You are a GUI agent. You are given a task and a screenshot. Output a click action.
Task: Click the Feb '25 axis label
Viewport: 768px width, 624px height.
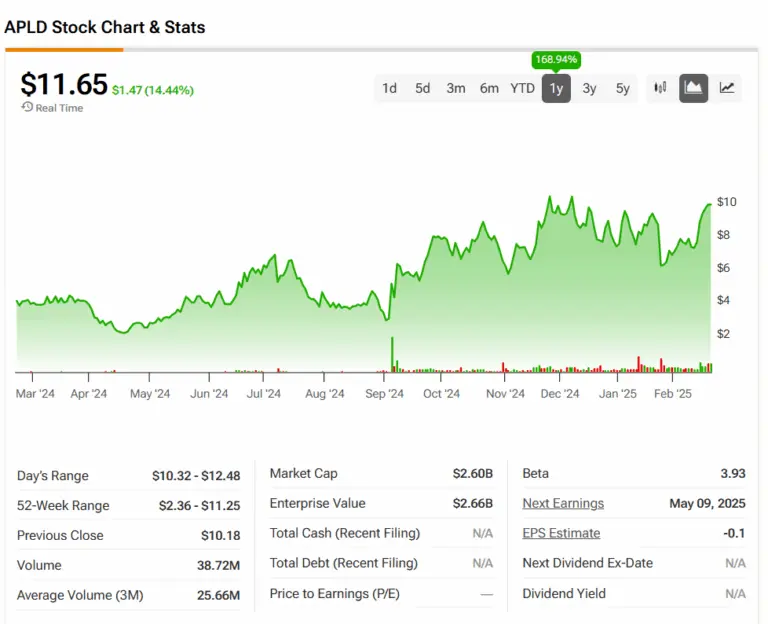[x=672, y=394]
